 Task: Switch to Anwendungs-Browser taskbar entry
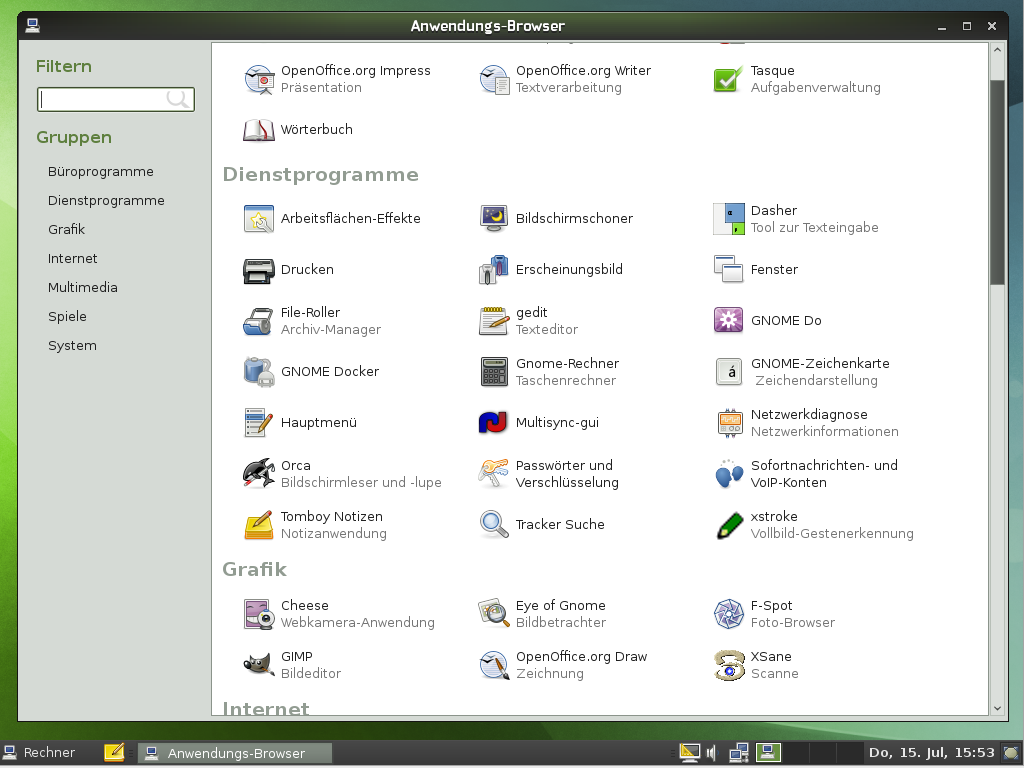pyautogui.click(x=235, y=753)
